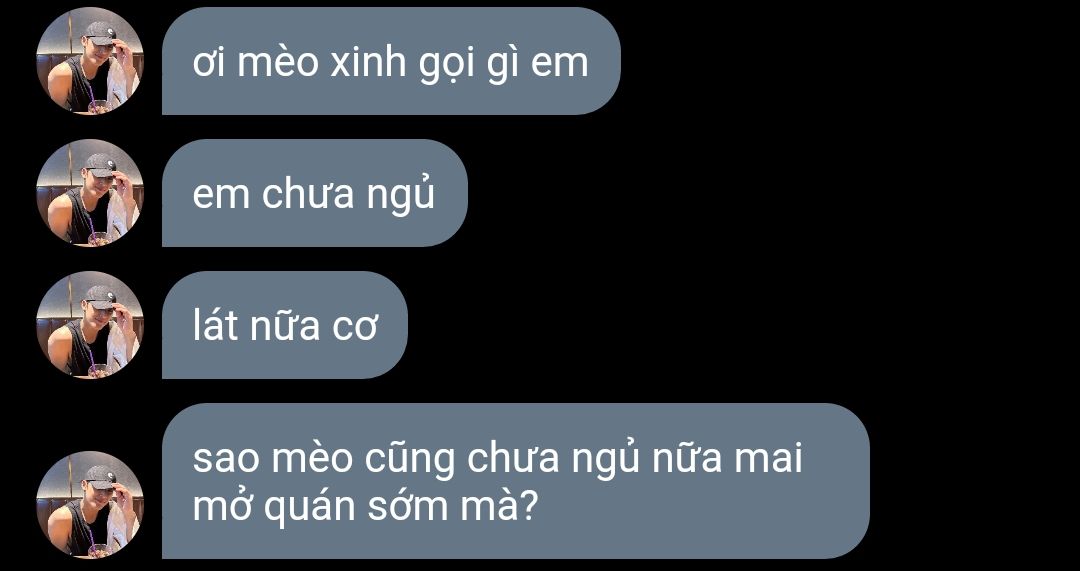Open avatar next to 'sao mèo cũng chưa ngủ' message
This screenshot has height=571, width=1080.
[x=90, y=505]
